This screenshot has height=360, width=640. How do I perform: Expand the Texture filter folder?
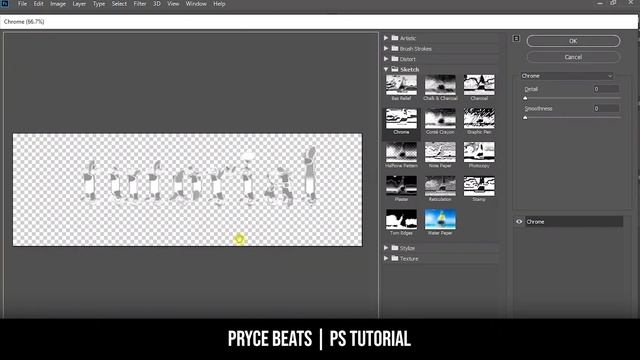[386, 258]
